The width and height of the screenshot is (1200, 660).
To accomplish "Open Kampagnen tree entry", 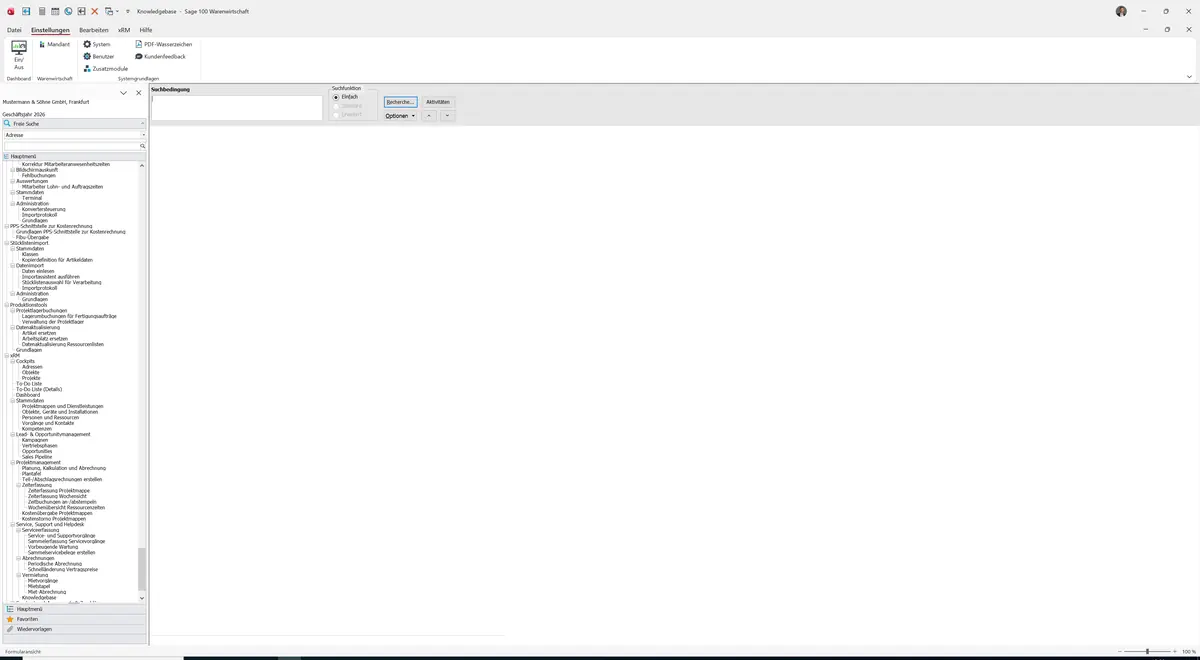I will point(35,440).
